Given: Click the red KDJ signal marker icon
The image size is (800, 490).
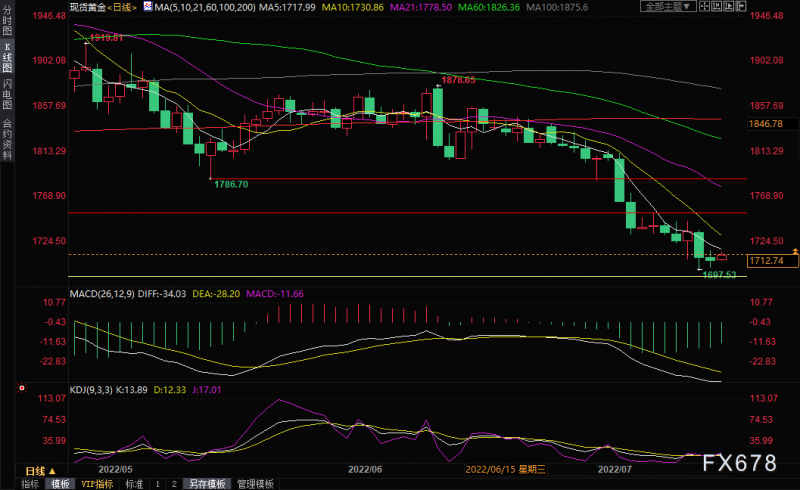Looking at the screenshot, I should [x=21, y=389].
